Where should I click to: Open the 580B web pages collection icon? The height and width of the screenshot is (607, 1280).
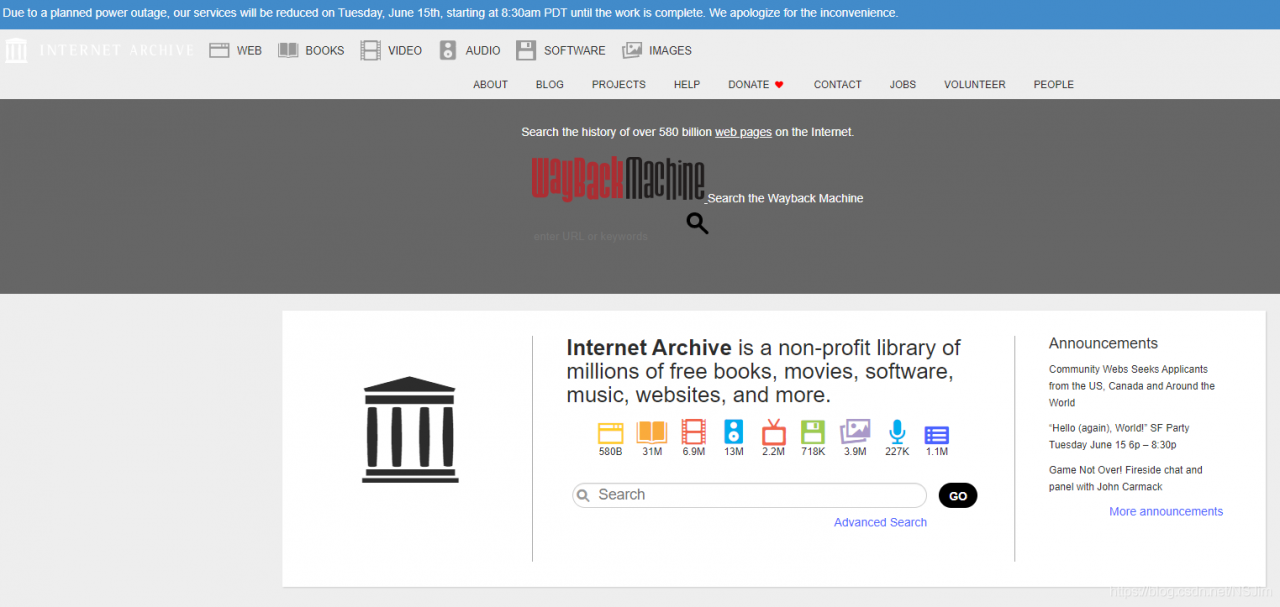pyautogui.click(x=610, y=432)
